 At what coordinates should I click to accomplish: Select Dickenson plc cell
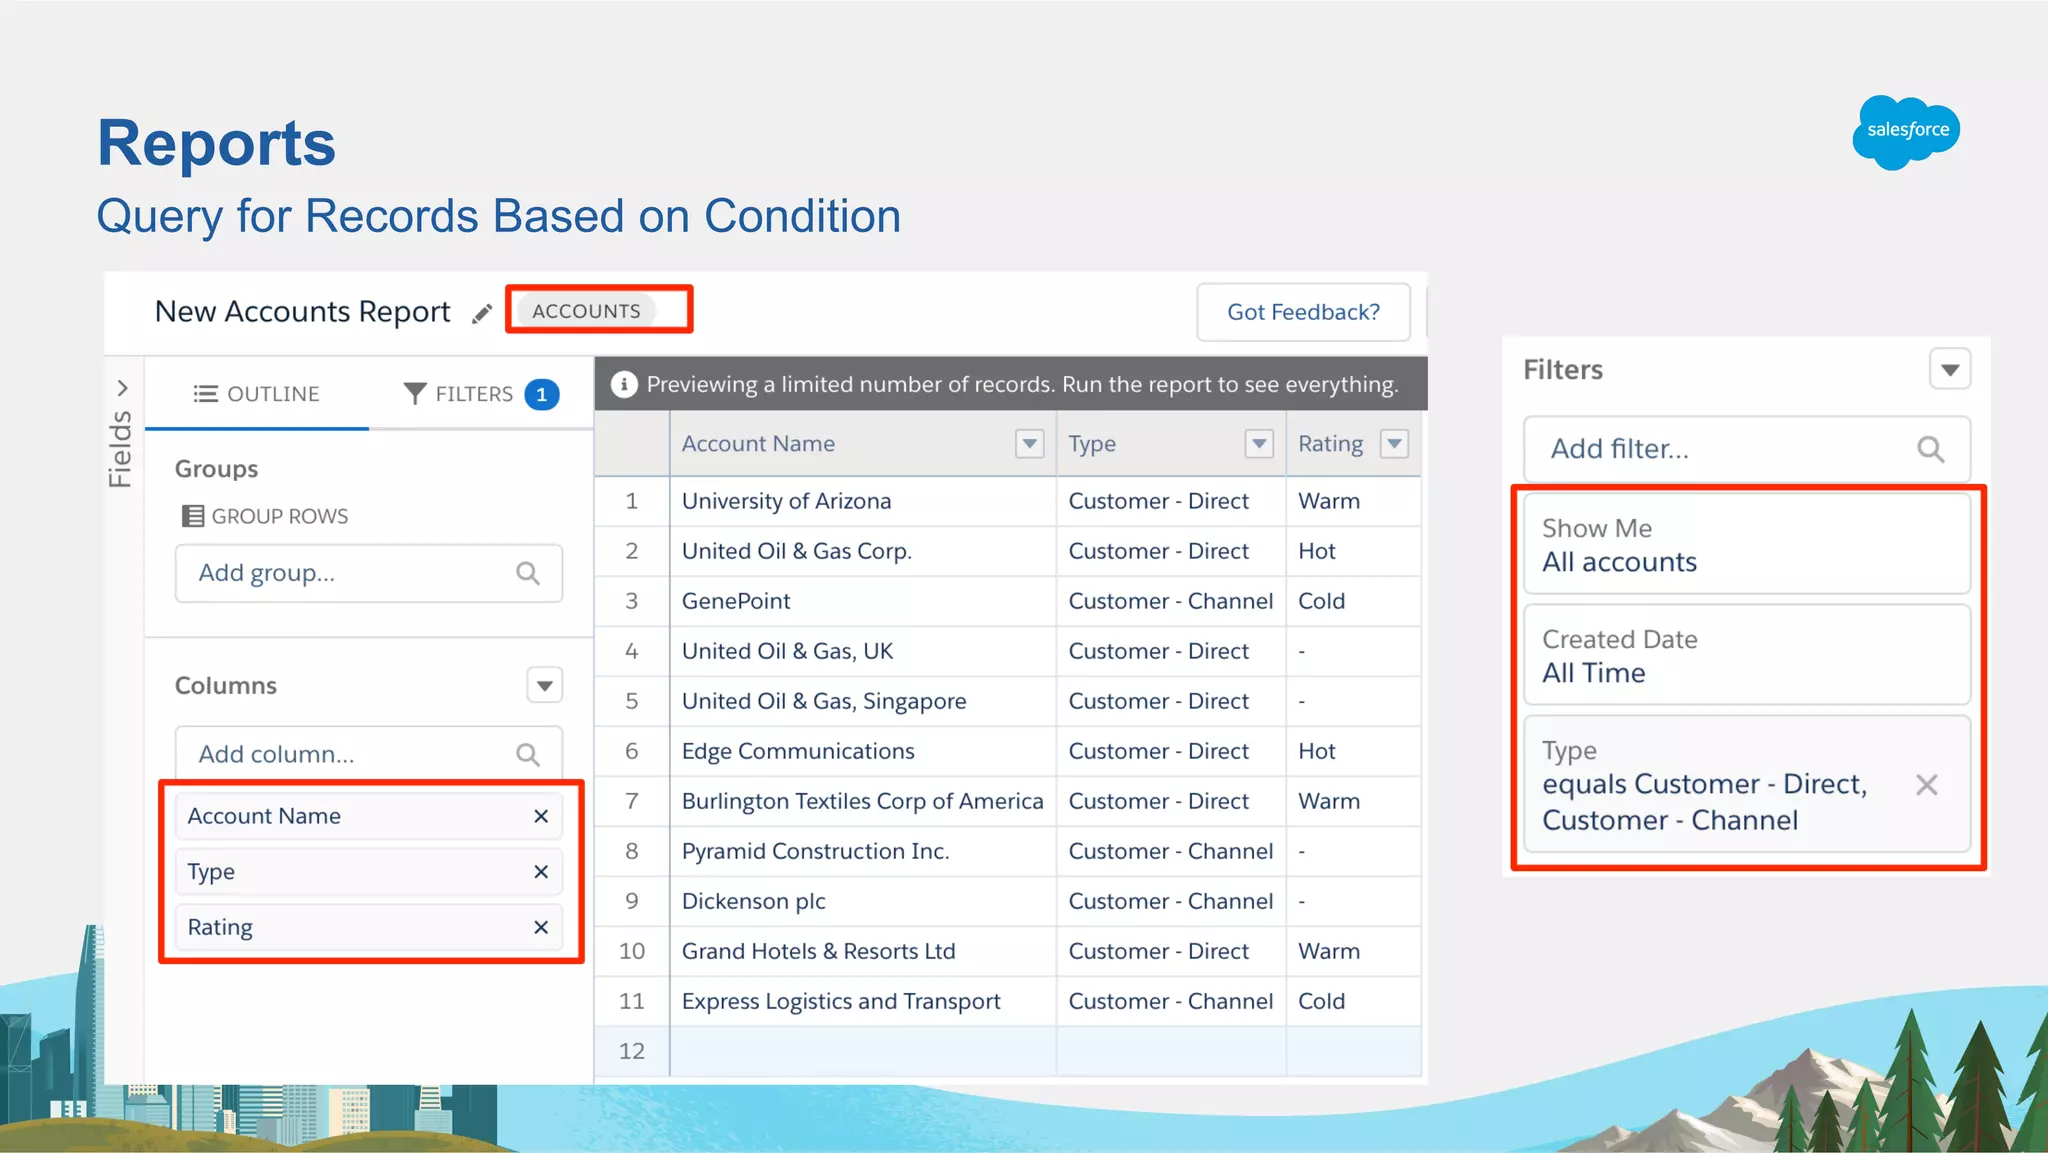pos(863,901)
